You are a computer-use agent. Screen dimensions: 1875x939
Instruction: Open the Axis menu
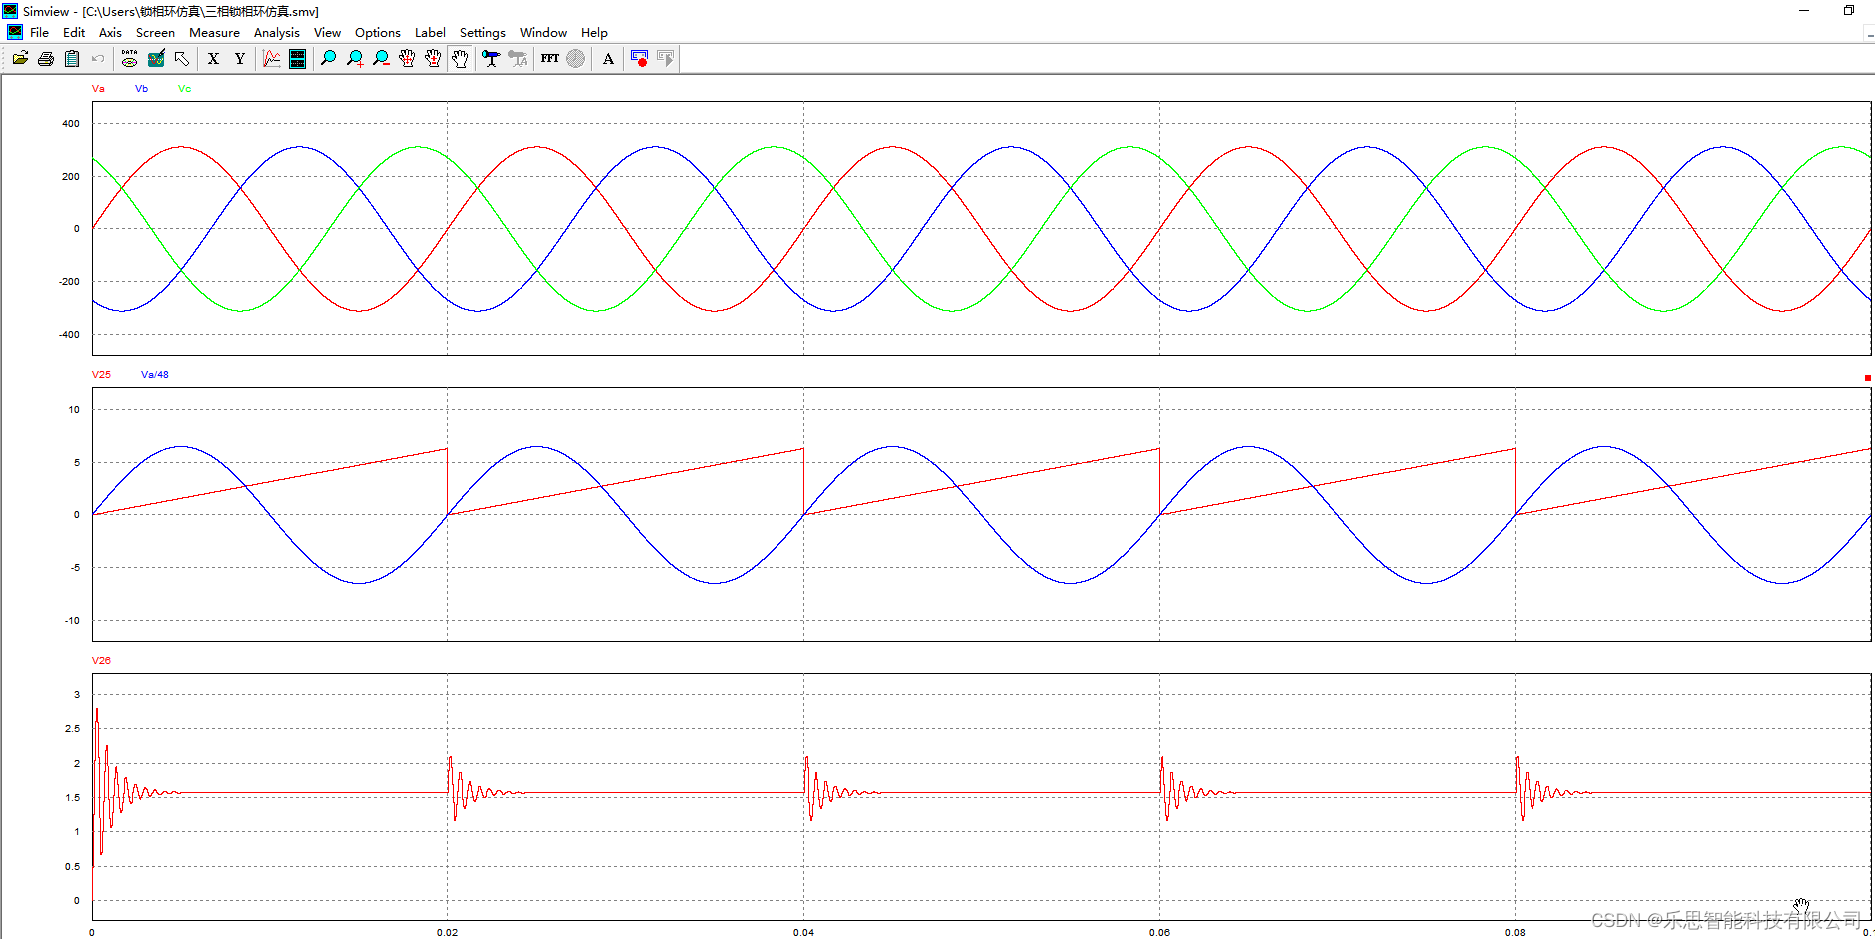(x=110, y=33)
